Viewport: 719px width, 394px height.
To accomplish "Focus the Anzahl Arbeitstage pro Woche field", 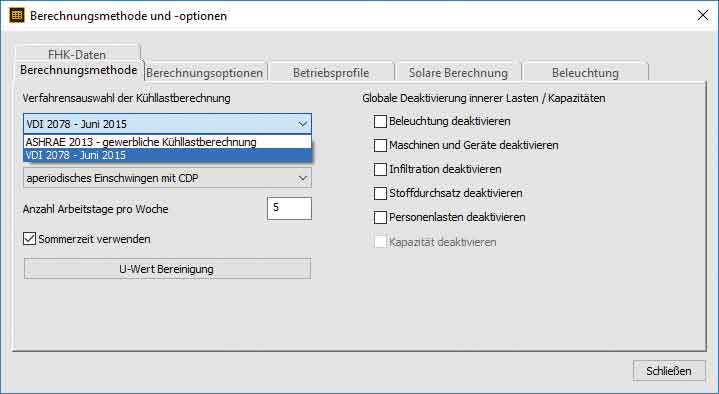I will pyautogui.click(x=289, y=208).
